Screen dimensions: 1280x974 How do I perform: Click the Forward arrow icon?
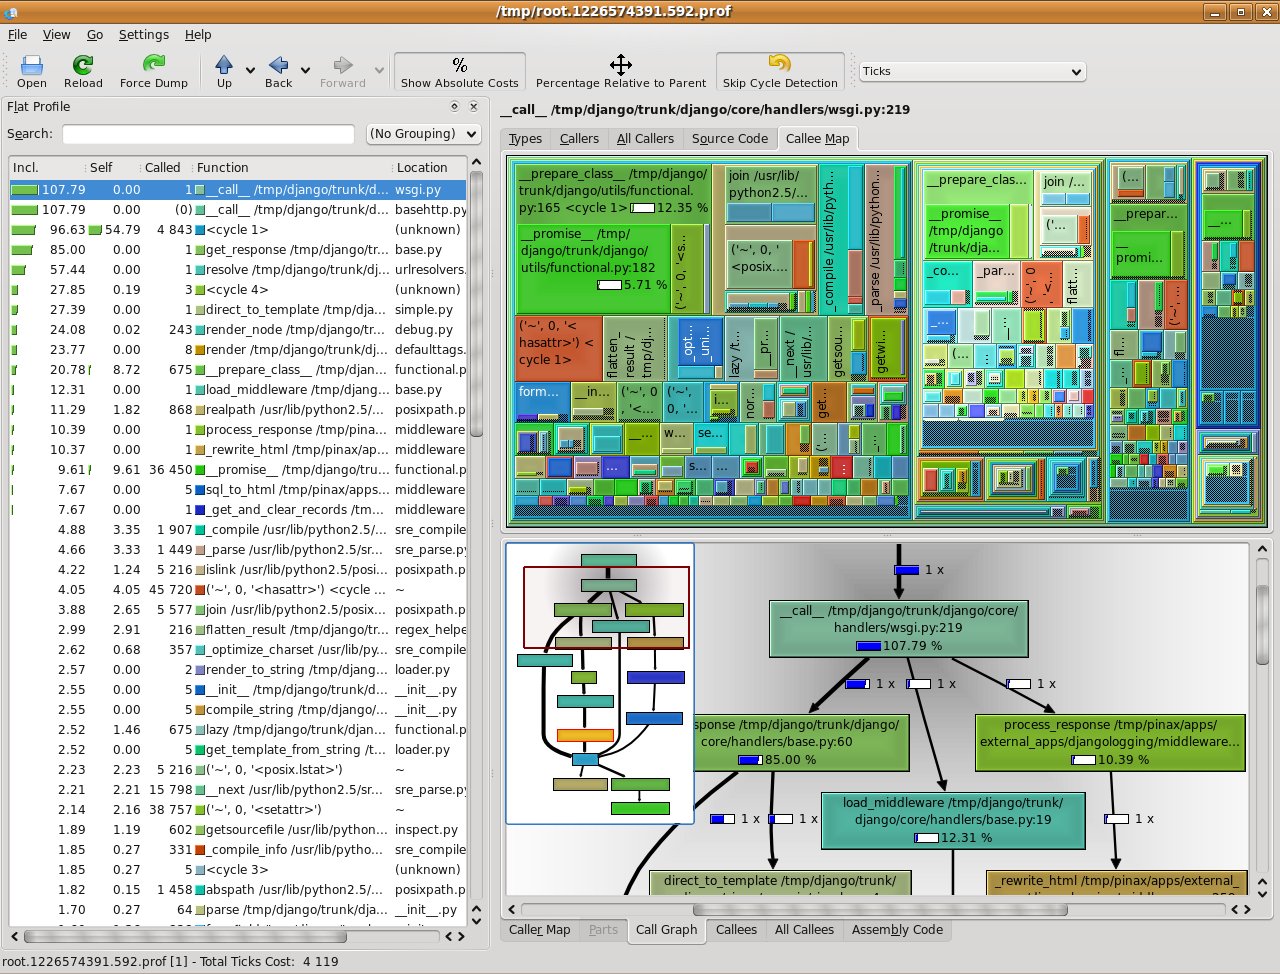[343, 71]
